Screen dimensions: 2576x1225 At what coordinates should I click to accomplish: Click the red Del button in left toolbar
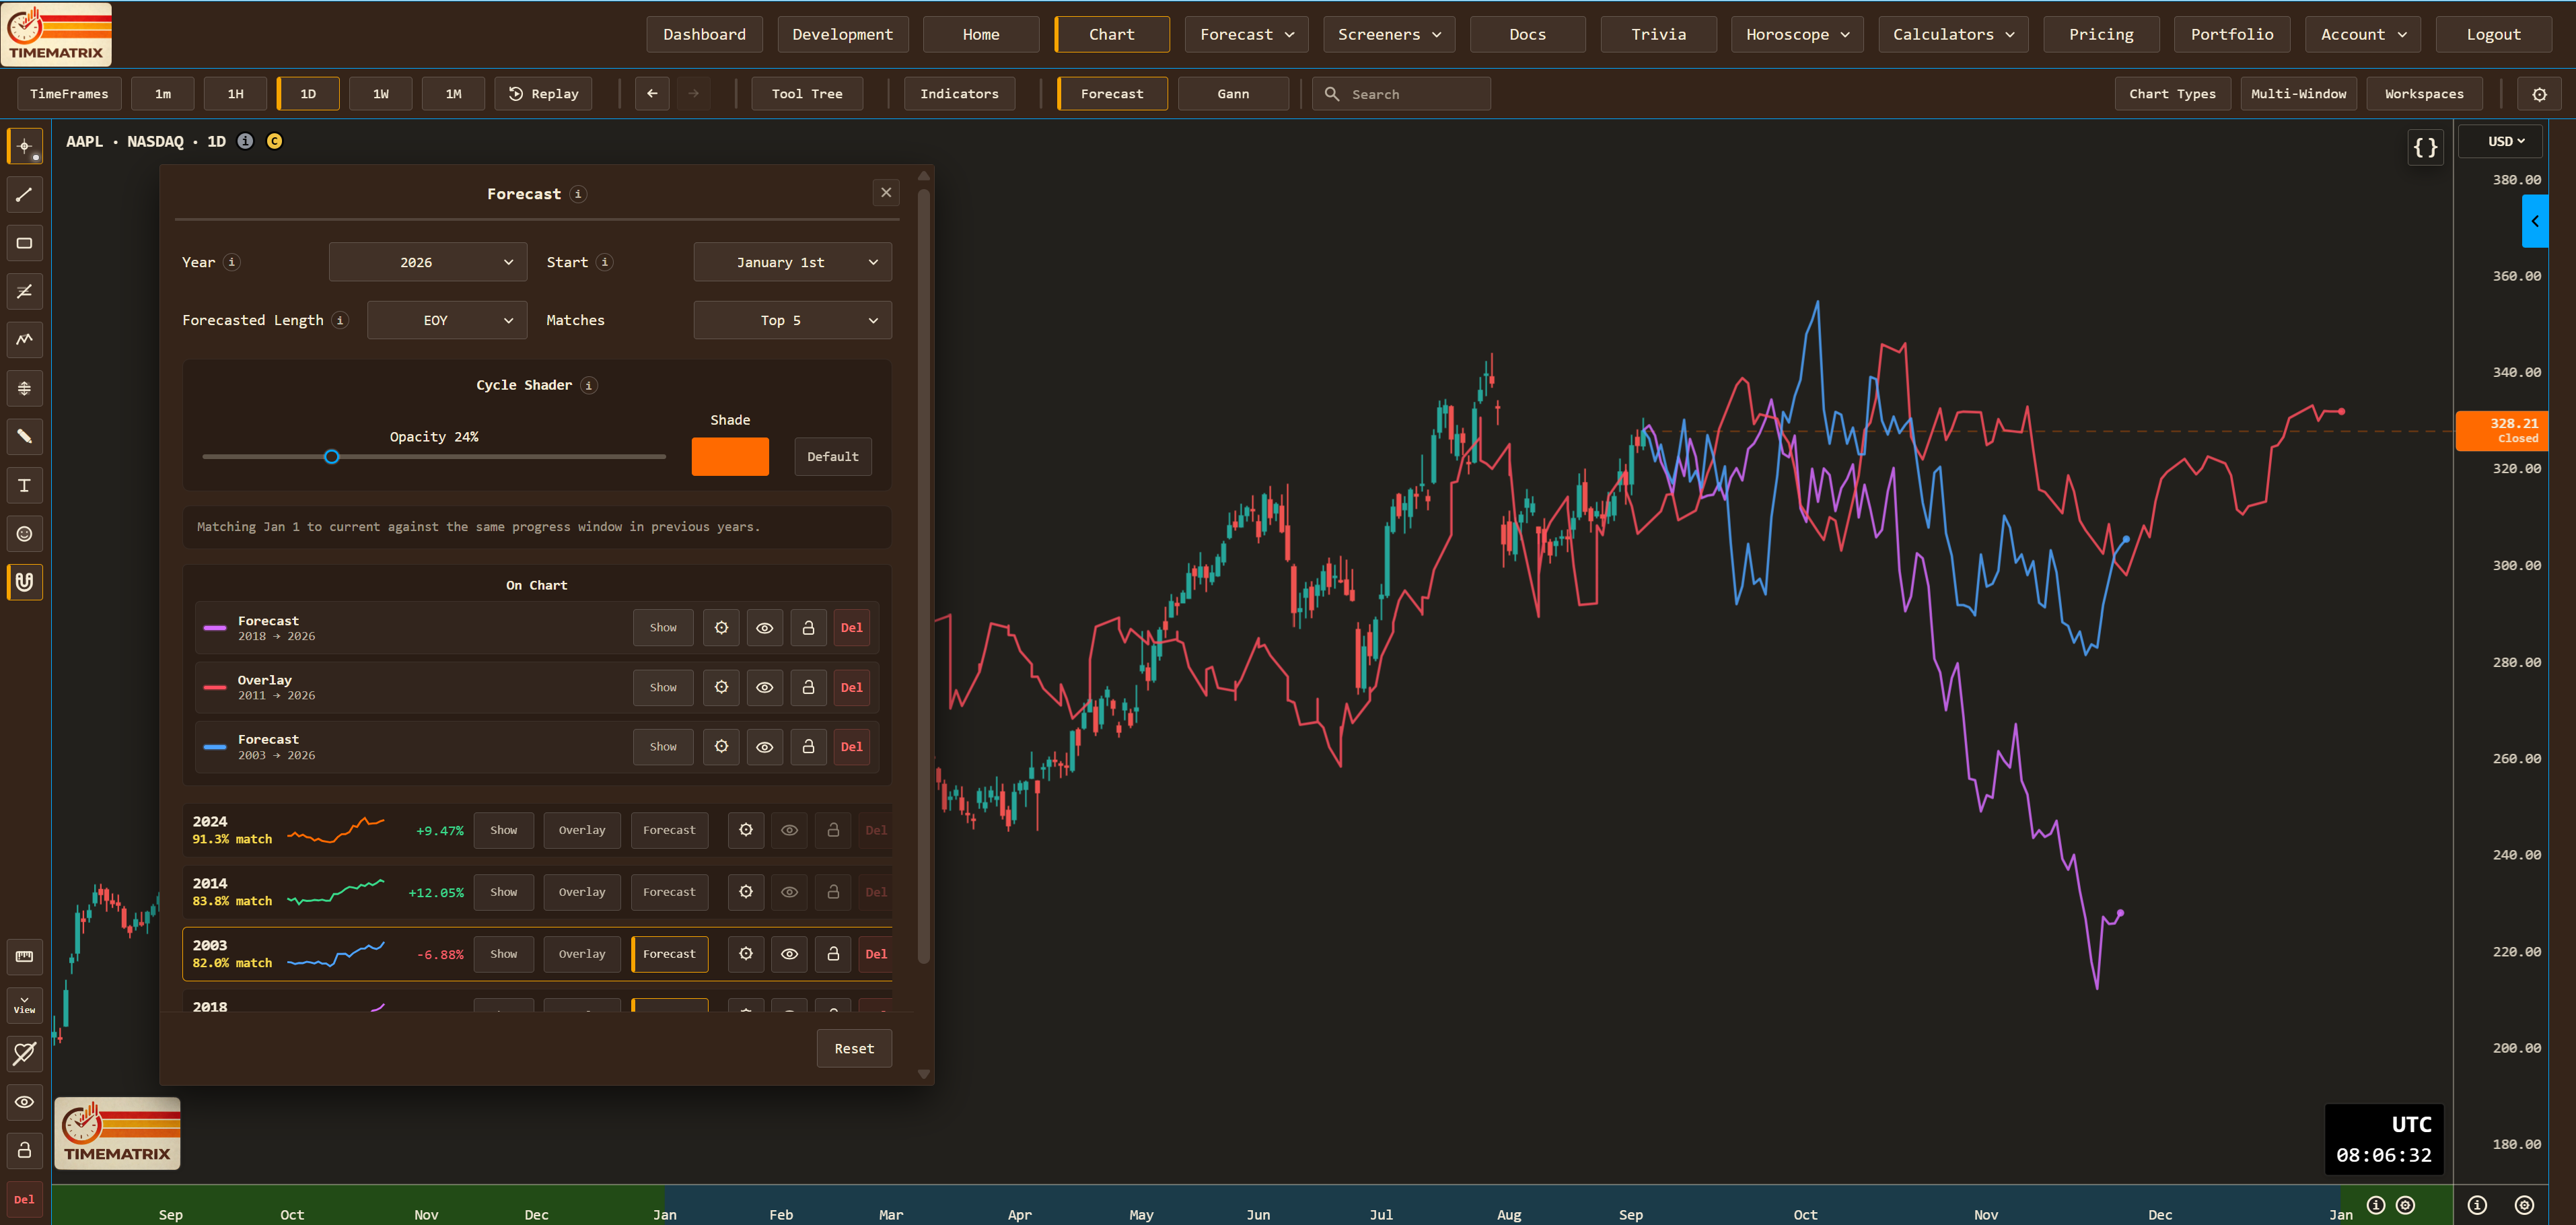(x=25, y=1199)
